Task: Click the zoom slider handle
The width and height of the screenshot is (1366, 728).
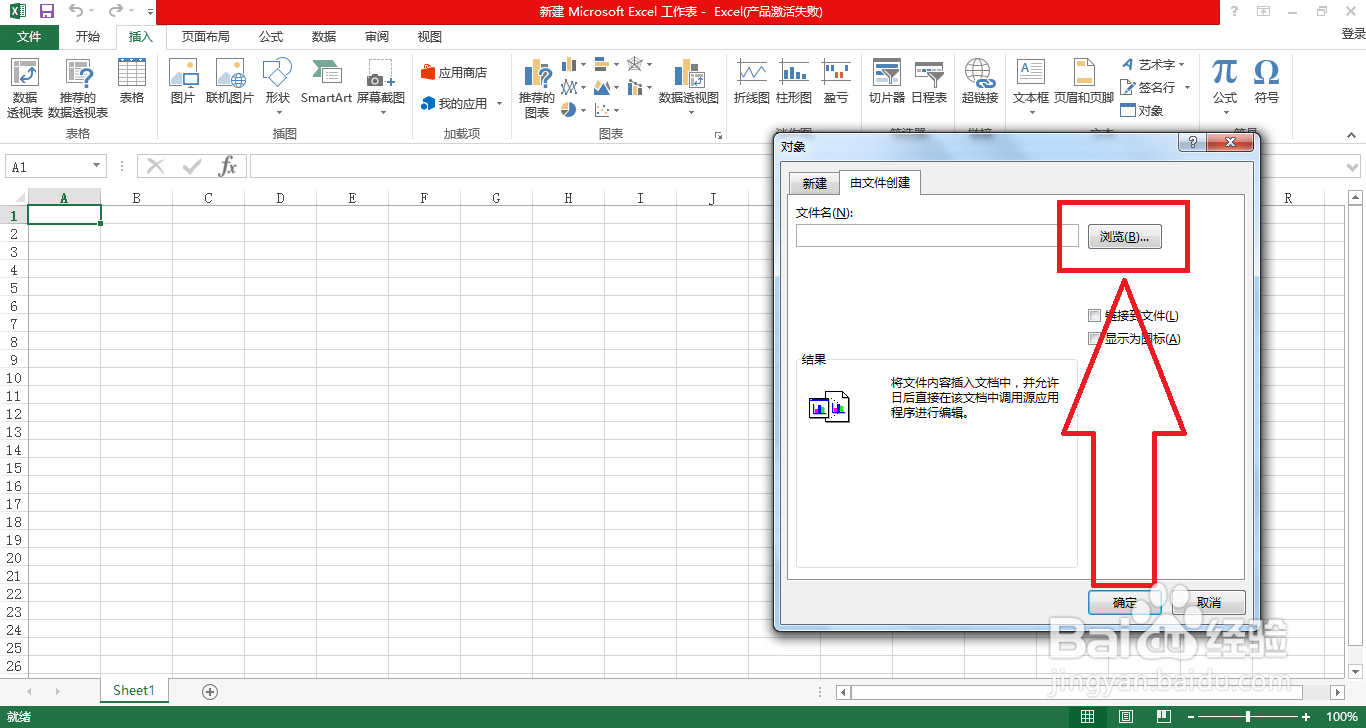Action: tap(1248, 717)
